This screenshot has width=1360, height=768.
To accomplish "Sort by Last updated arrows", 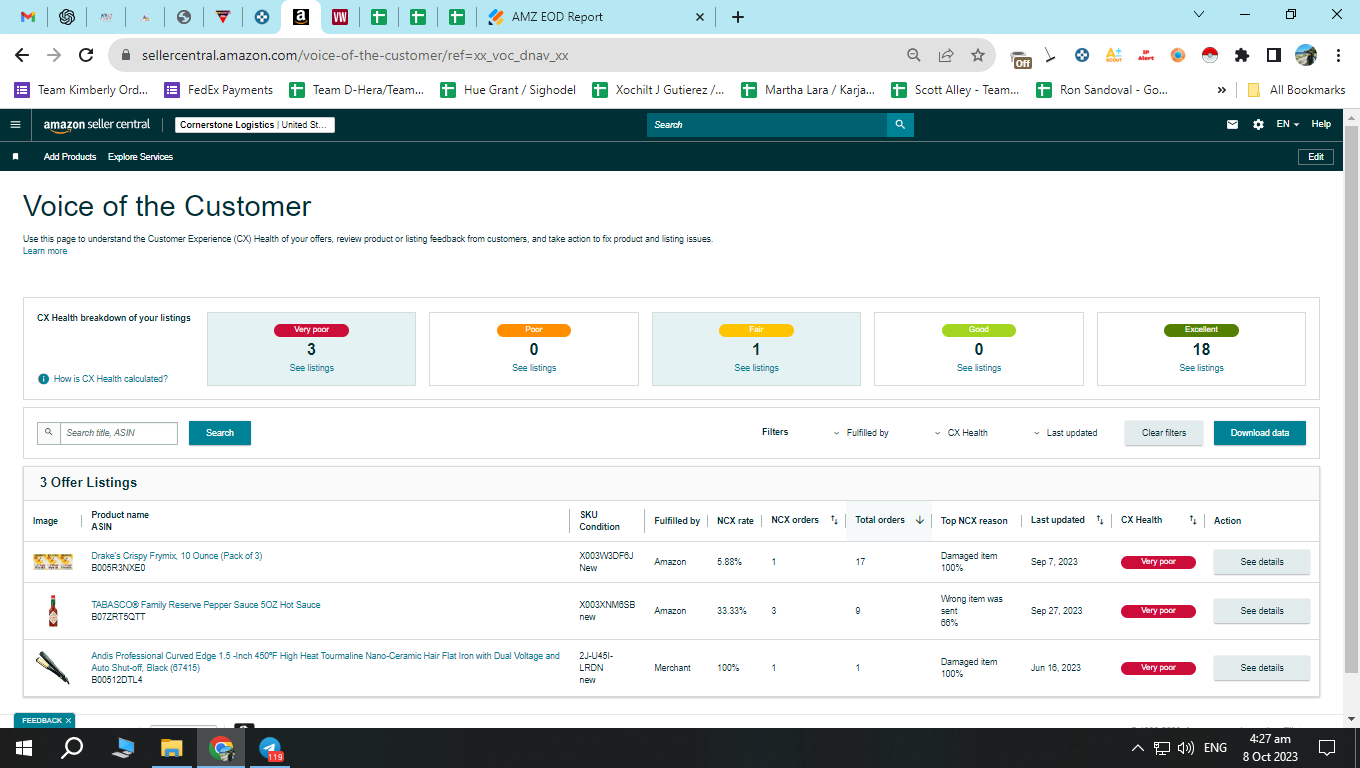I will pyautogui.click(x=1100, y=520).
